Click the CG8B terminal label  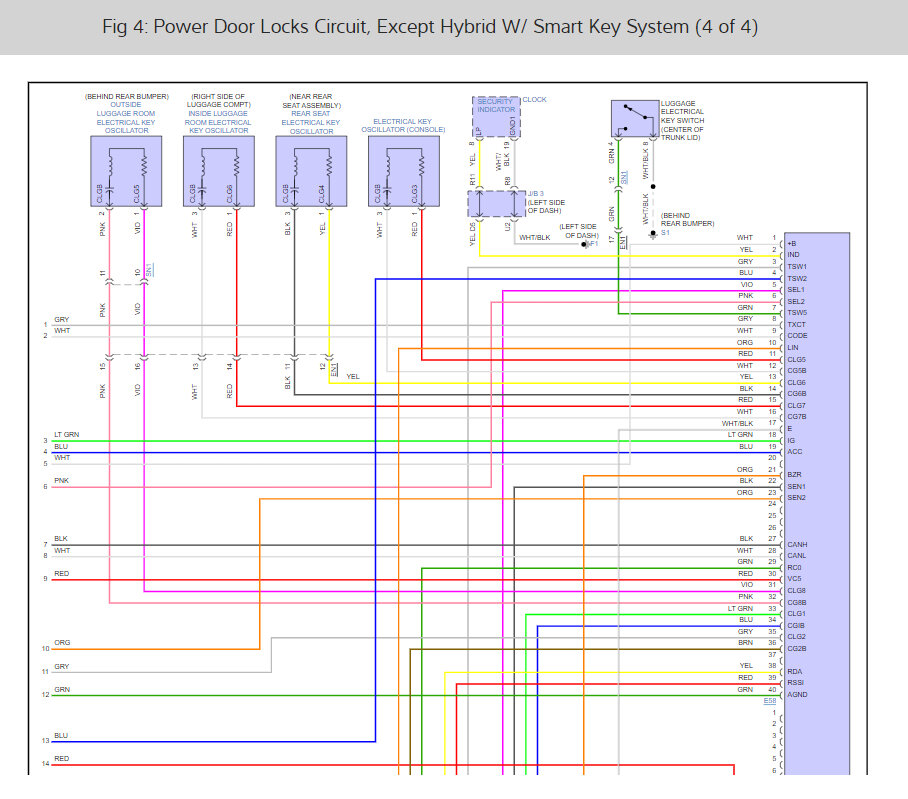797,603
